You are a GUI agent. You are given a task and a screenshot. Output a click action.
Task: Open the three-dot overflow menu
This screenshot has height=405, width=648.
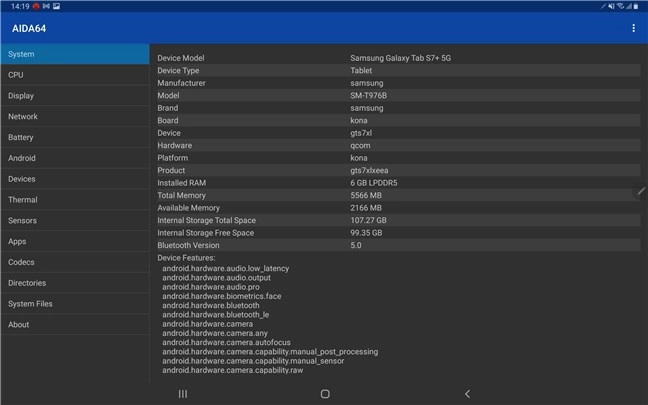[633, 28]
